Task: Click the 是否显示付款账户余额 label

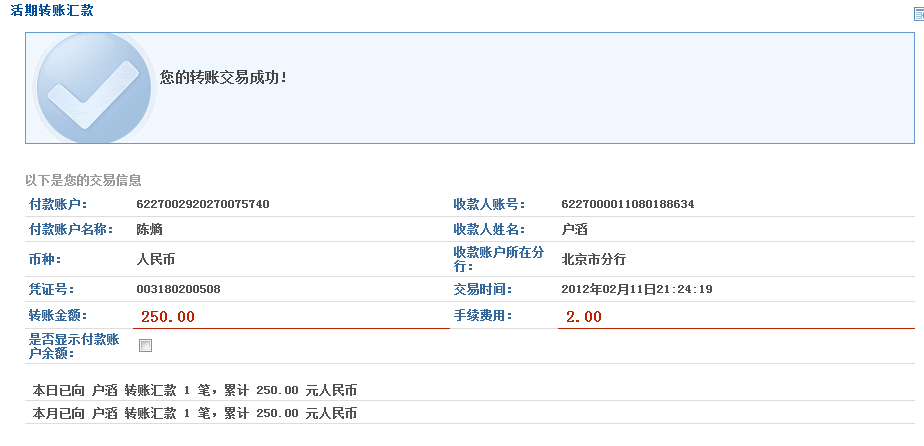Action: [x=74, y=346]
